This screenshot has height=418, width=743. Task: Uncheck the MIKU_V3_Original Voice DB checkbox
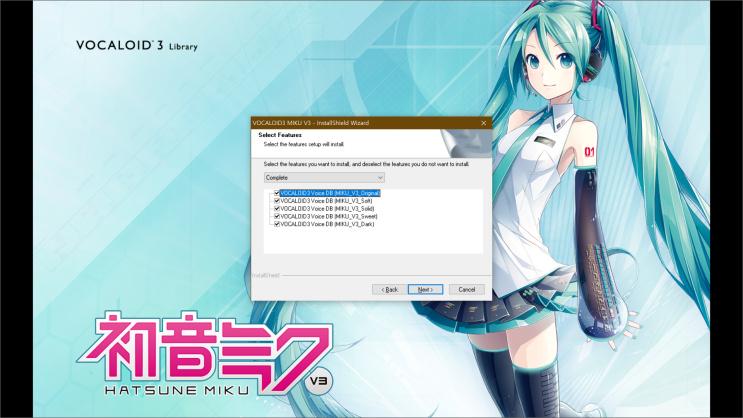pyautogui.click(x=277, y=193)
